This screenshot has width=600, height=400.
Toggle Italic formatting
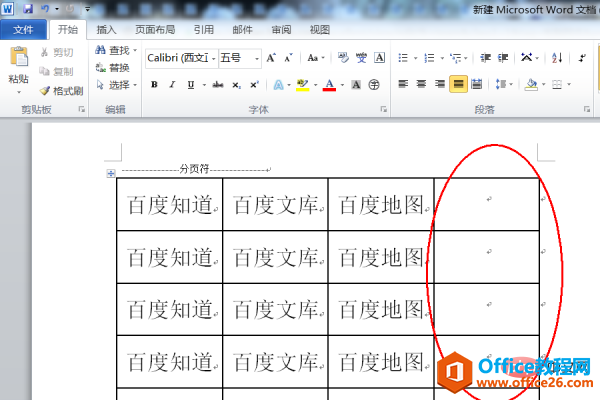click(172, 85)
